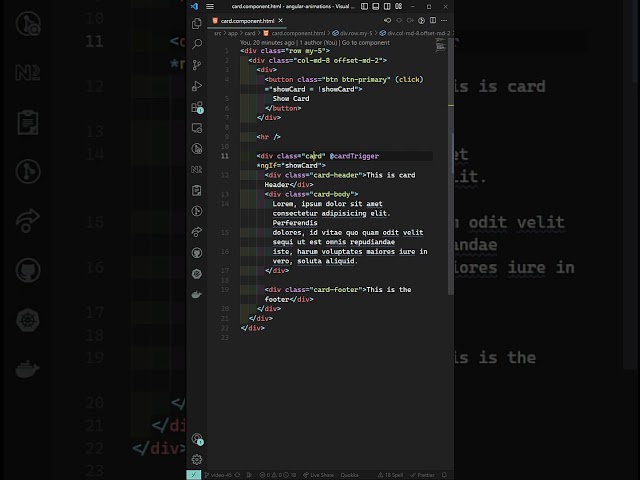Open the Remote Explorer view

tap(197, 128)
